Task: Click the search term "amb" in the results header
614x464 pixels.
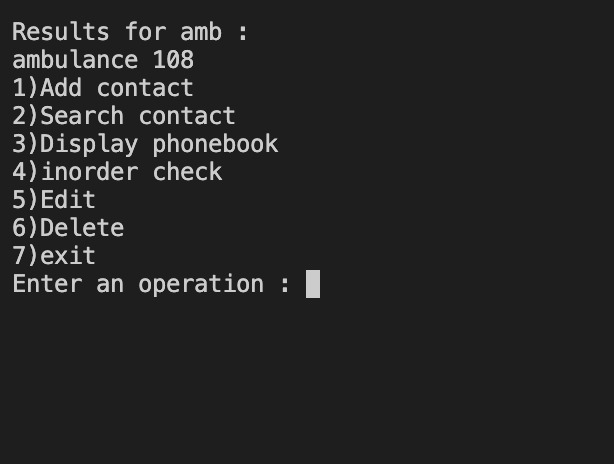Action: pos(201,32)
